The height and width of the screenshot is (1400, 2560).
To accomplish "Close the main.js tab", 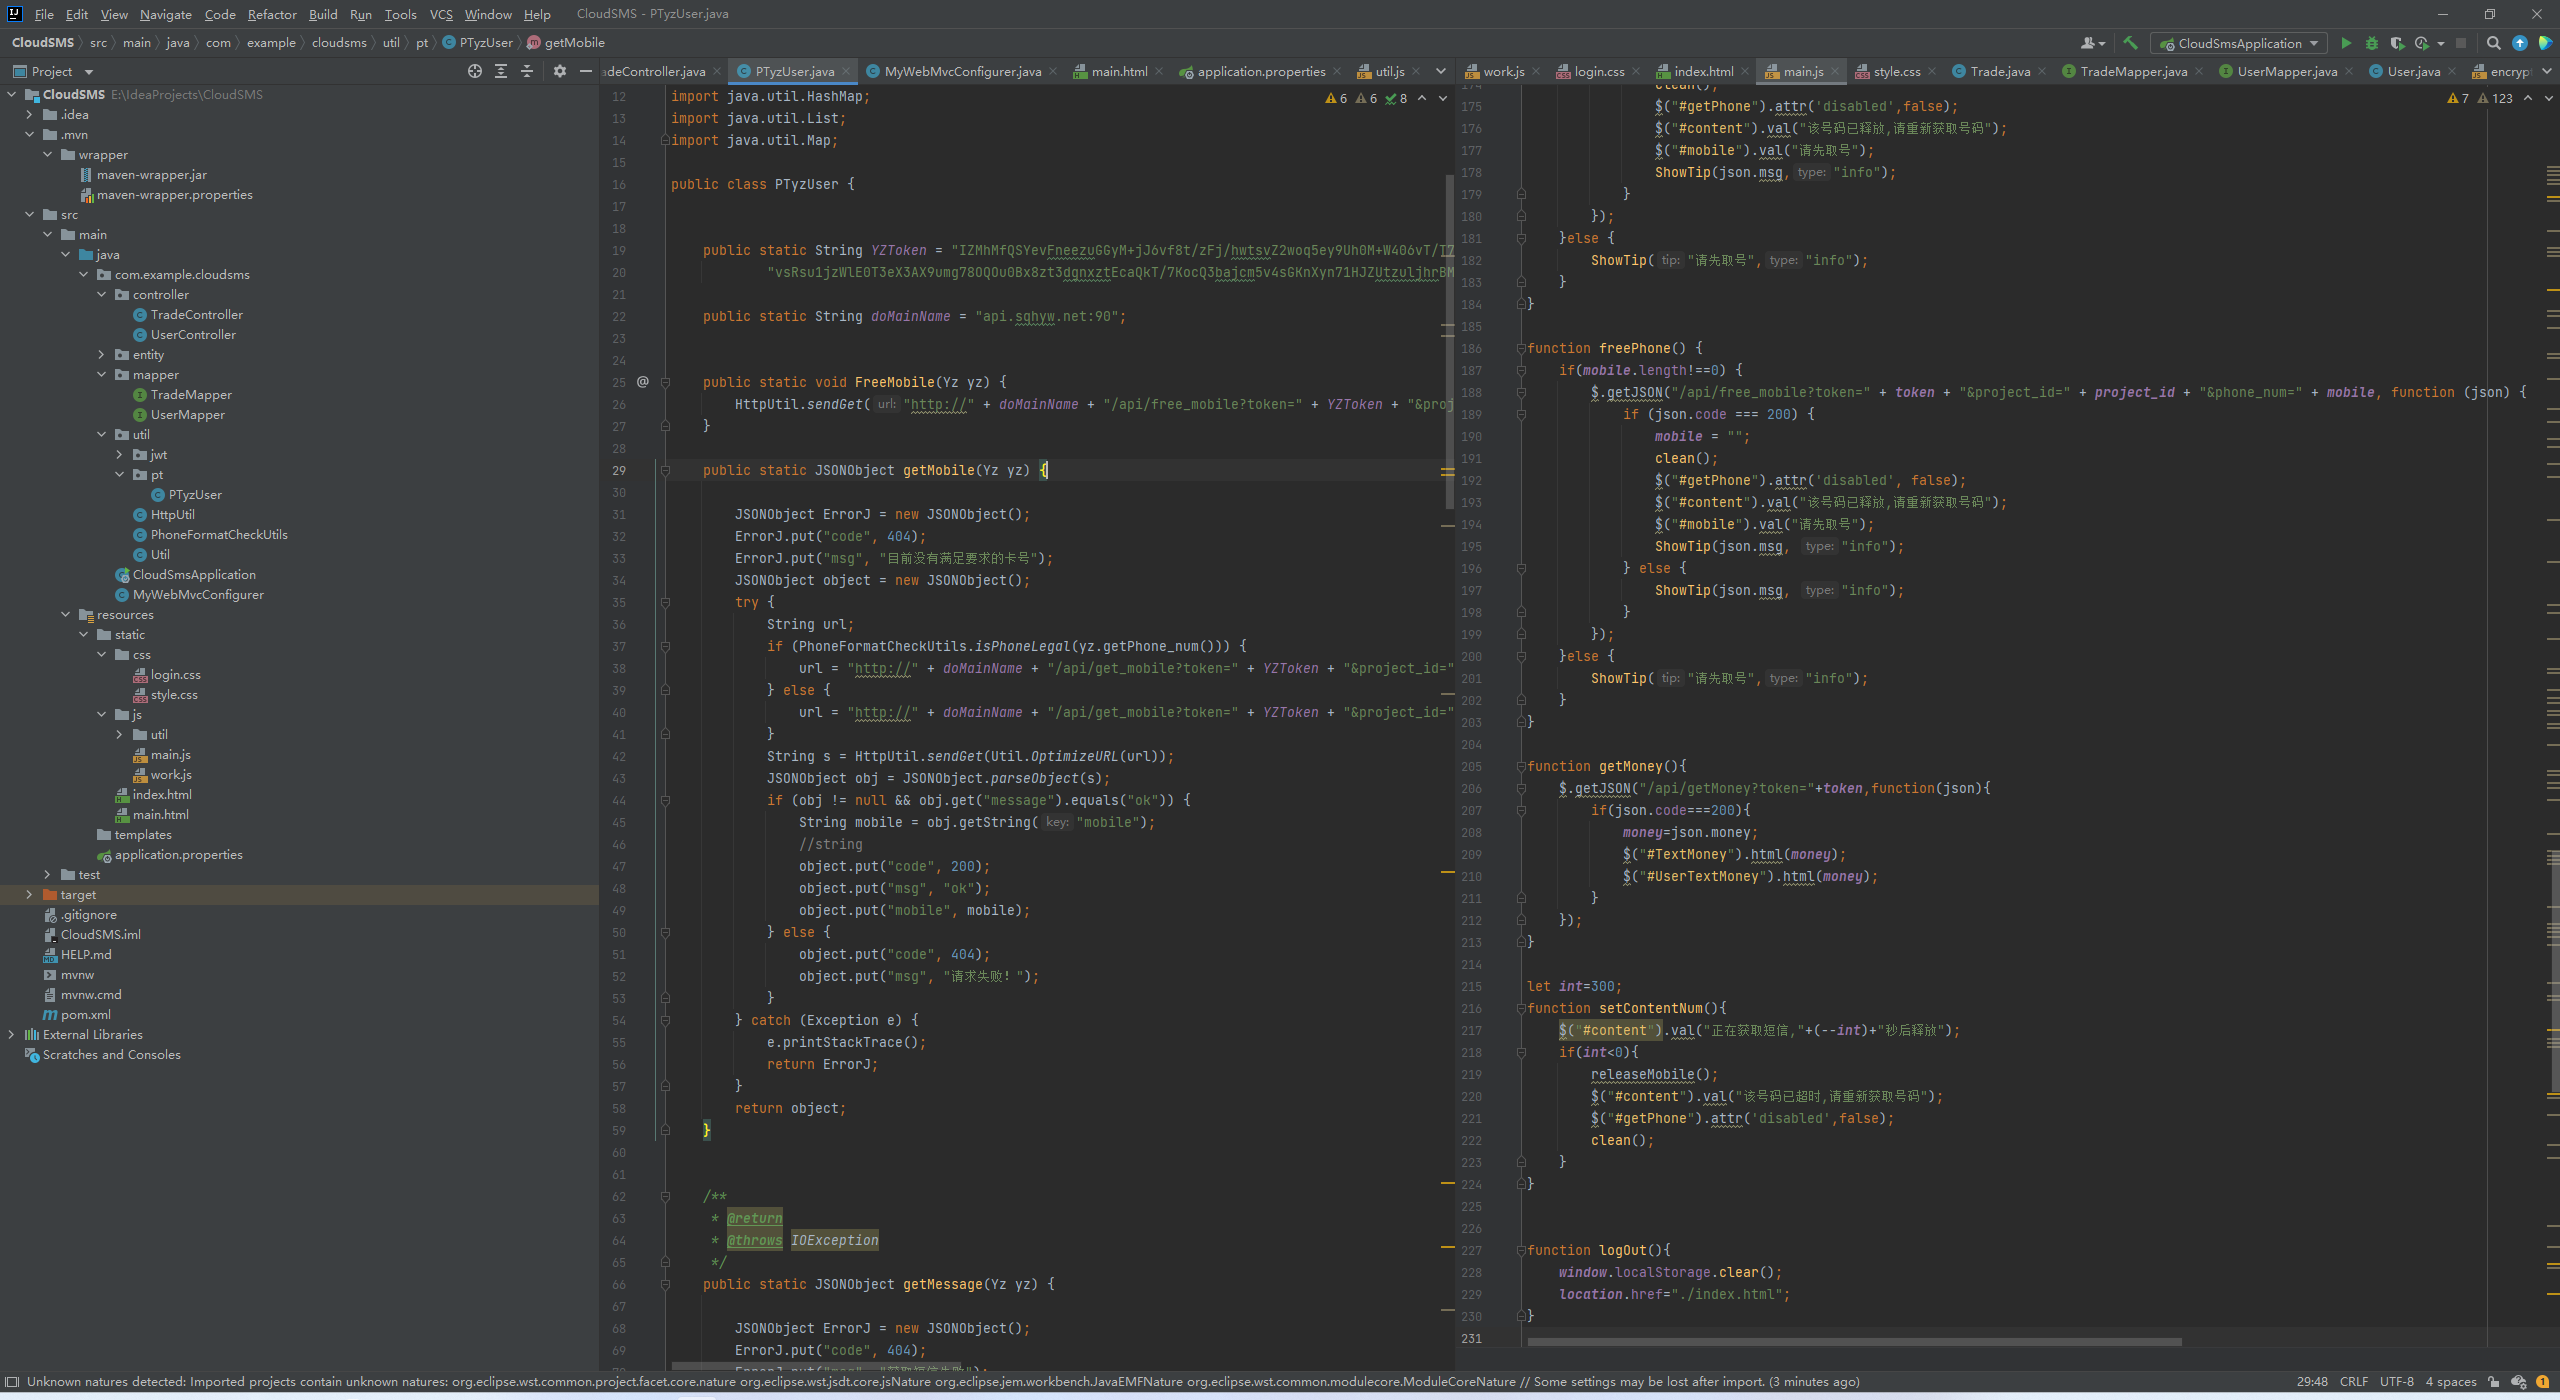I will [1835, 71].
